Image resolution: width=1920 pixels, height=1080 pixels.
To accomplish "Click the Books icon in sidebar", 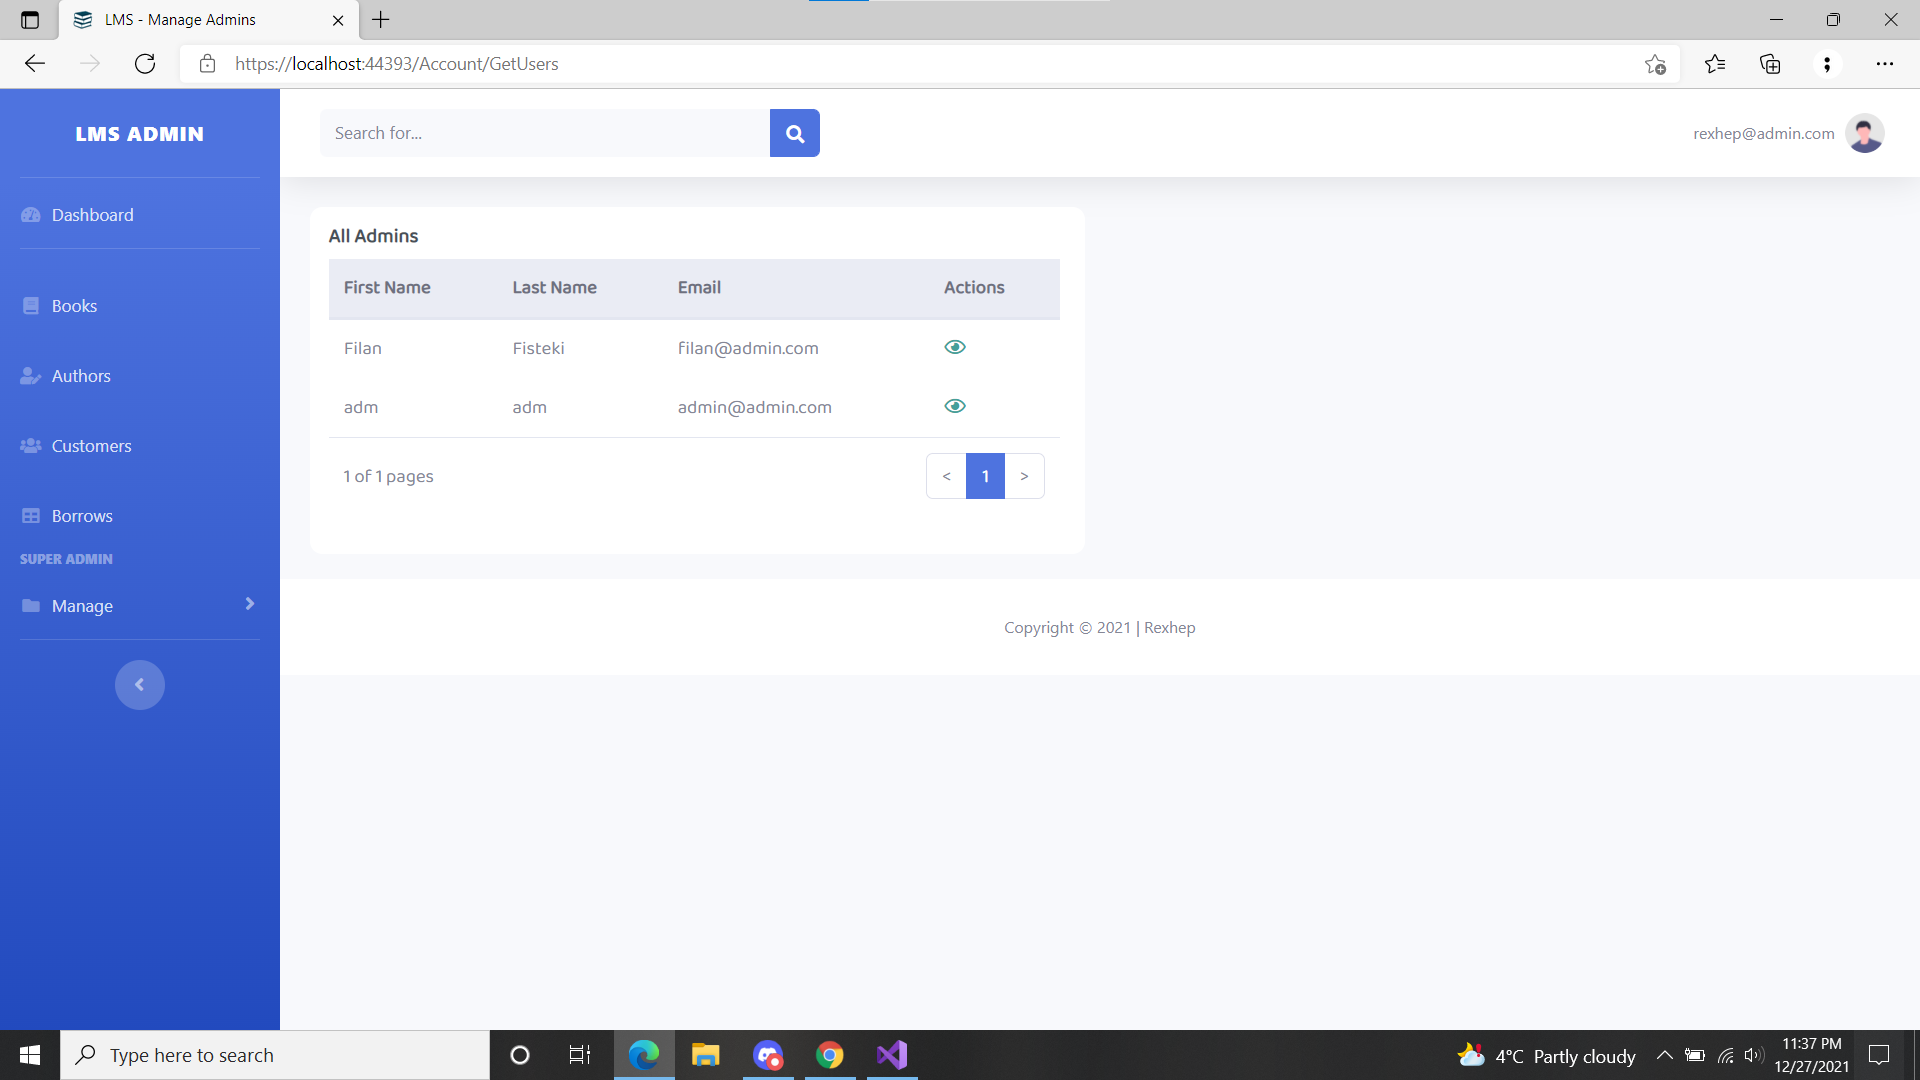I will pyautogui.click(x=30, y=305).
